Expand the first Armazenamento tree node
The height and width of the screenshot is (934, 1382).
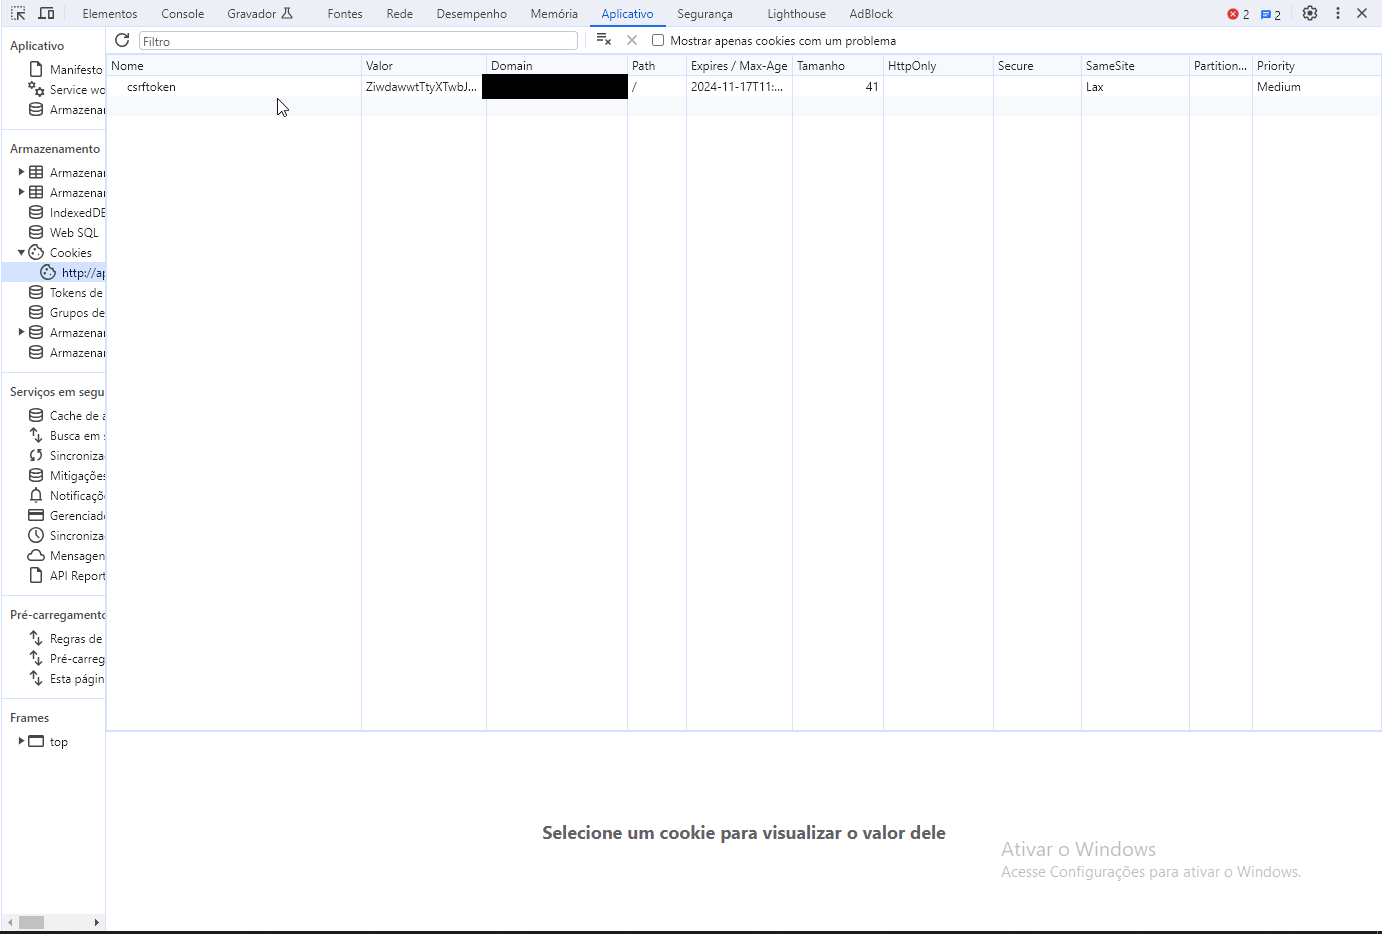pos(21,172)
